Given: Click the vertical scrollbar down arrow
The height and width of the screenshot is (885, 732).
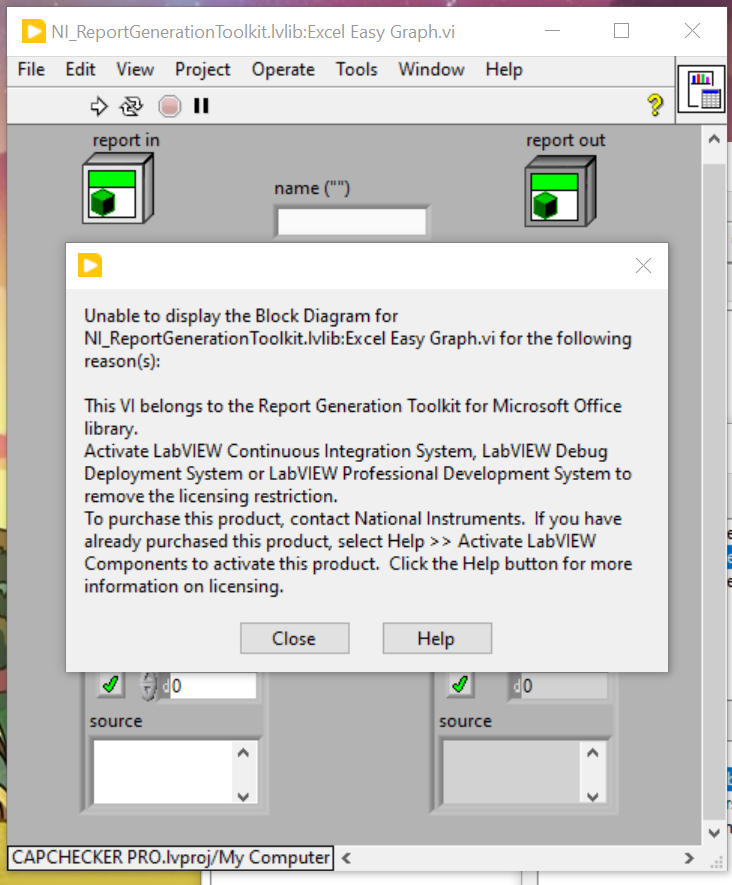Looking at the screenshot, I should 714,833.
